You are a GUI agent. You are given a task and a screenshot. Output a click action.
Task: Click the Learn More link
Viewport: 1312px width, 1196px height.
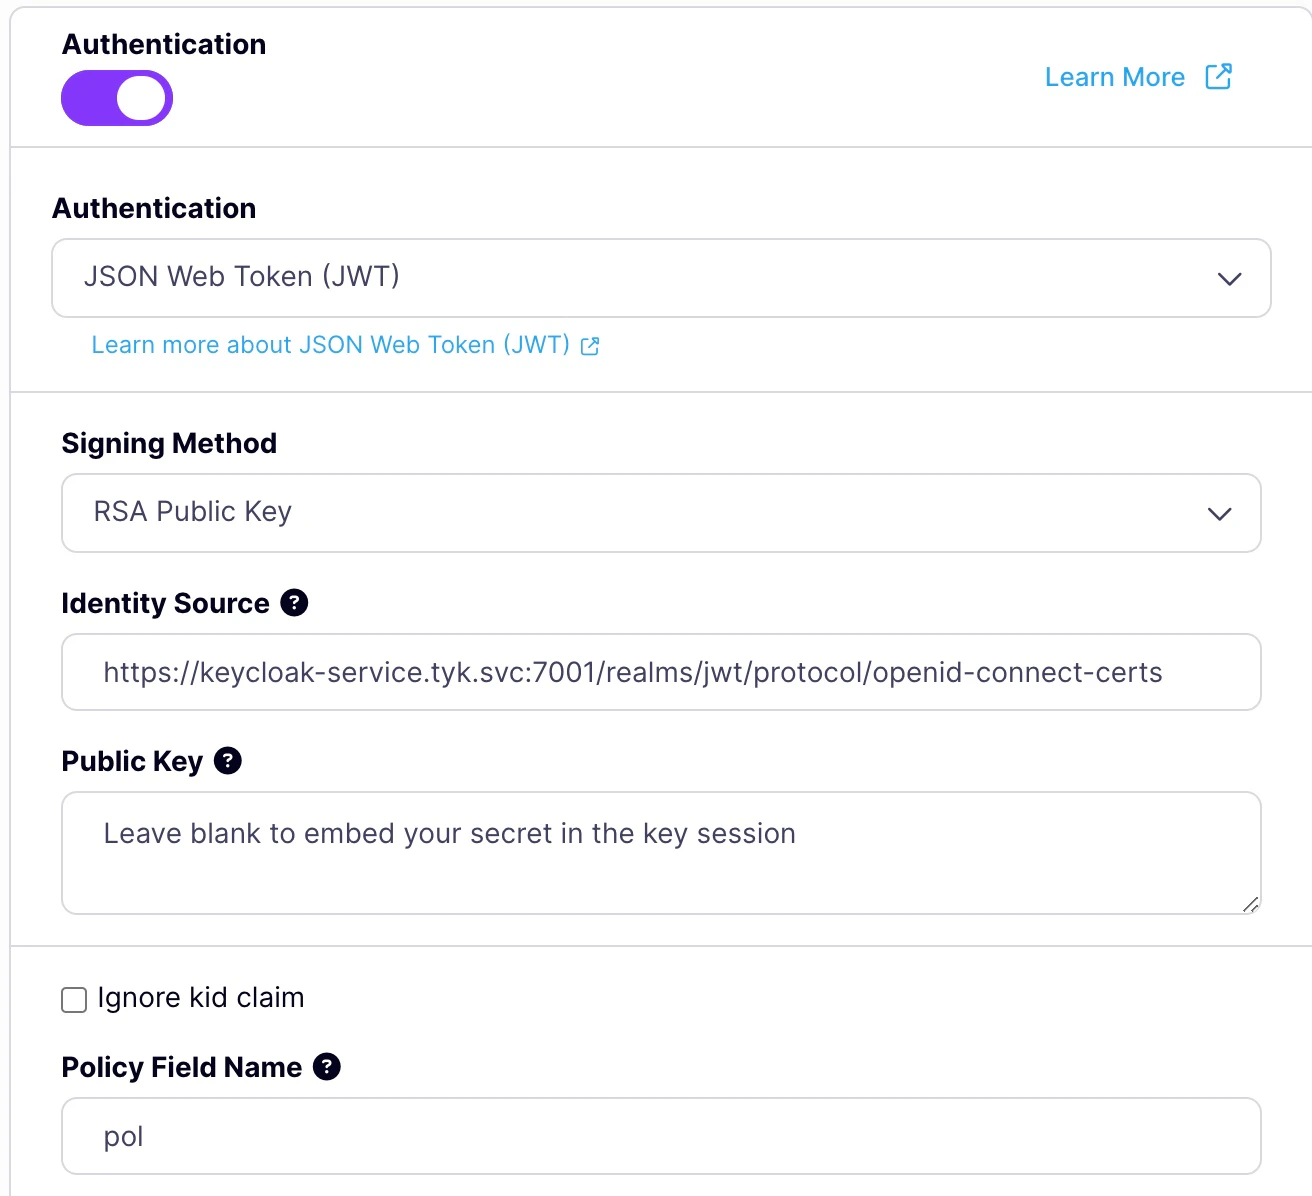1114,76
